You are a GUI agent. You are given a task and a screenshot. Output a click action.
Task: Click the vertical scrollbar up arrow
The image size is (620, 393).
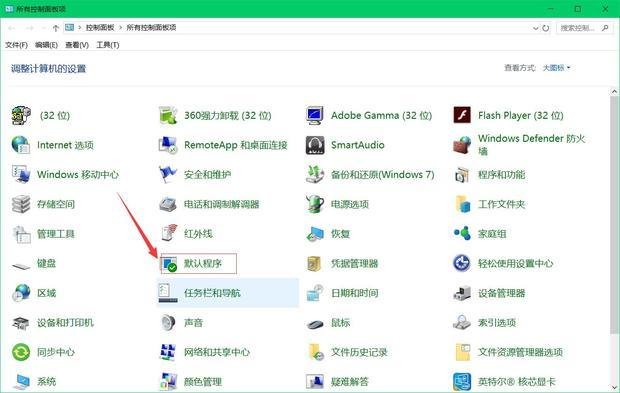pyautogui.click(x=614, y=92)
